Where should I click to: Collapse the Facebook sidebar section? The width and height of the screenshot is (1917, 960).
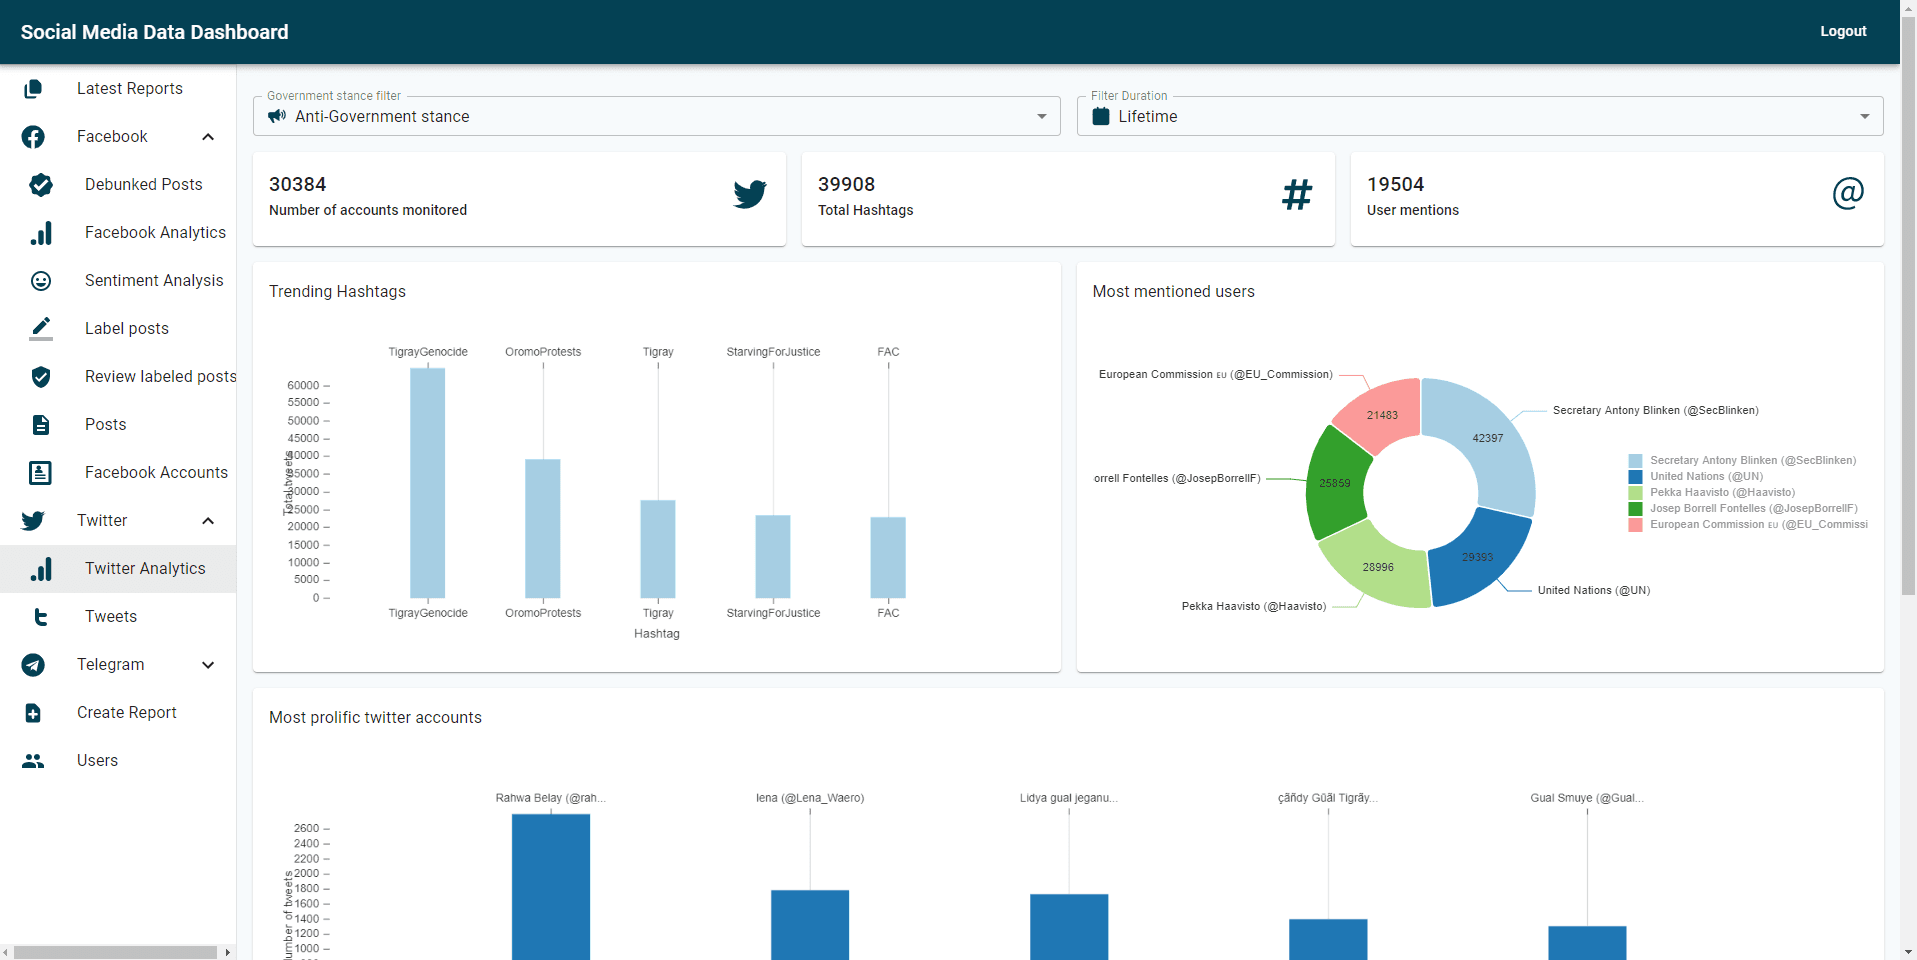point(208,137)
